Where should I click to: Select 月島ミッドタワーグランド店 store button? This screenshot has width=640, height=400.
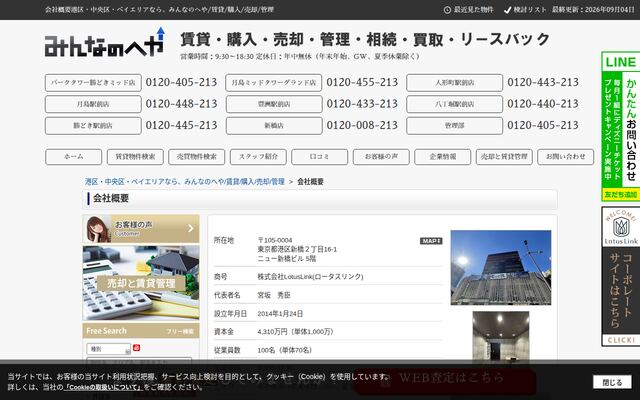274,82
